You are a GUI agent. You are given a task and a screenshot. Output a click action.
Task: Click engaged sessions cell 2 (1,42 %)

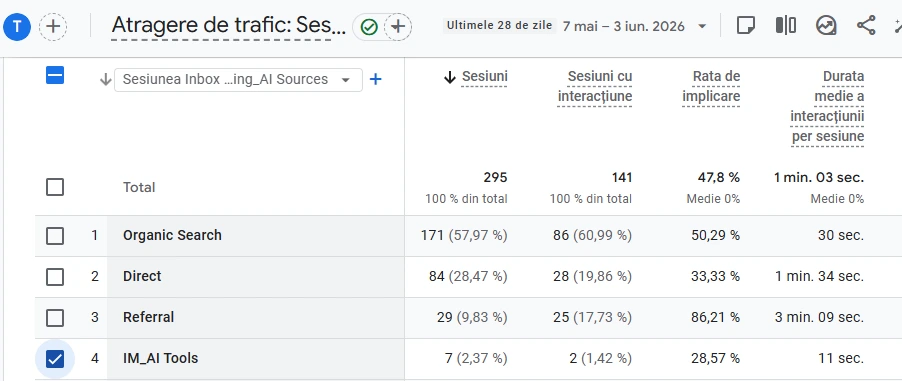click(601, 358)
